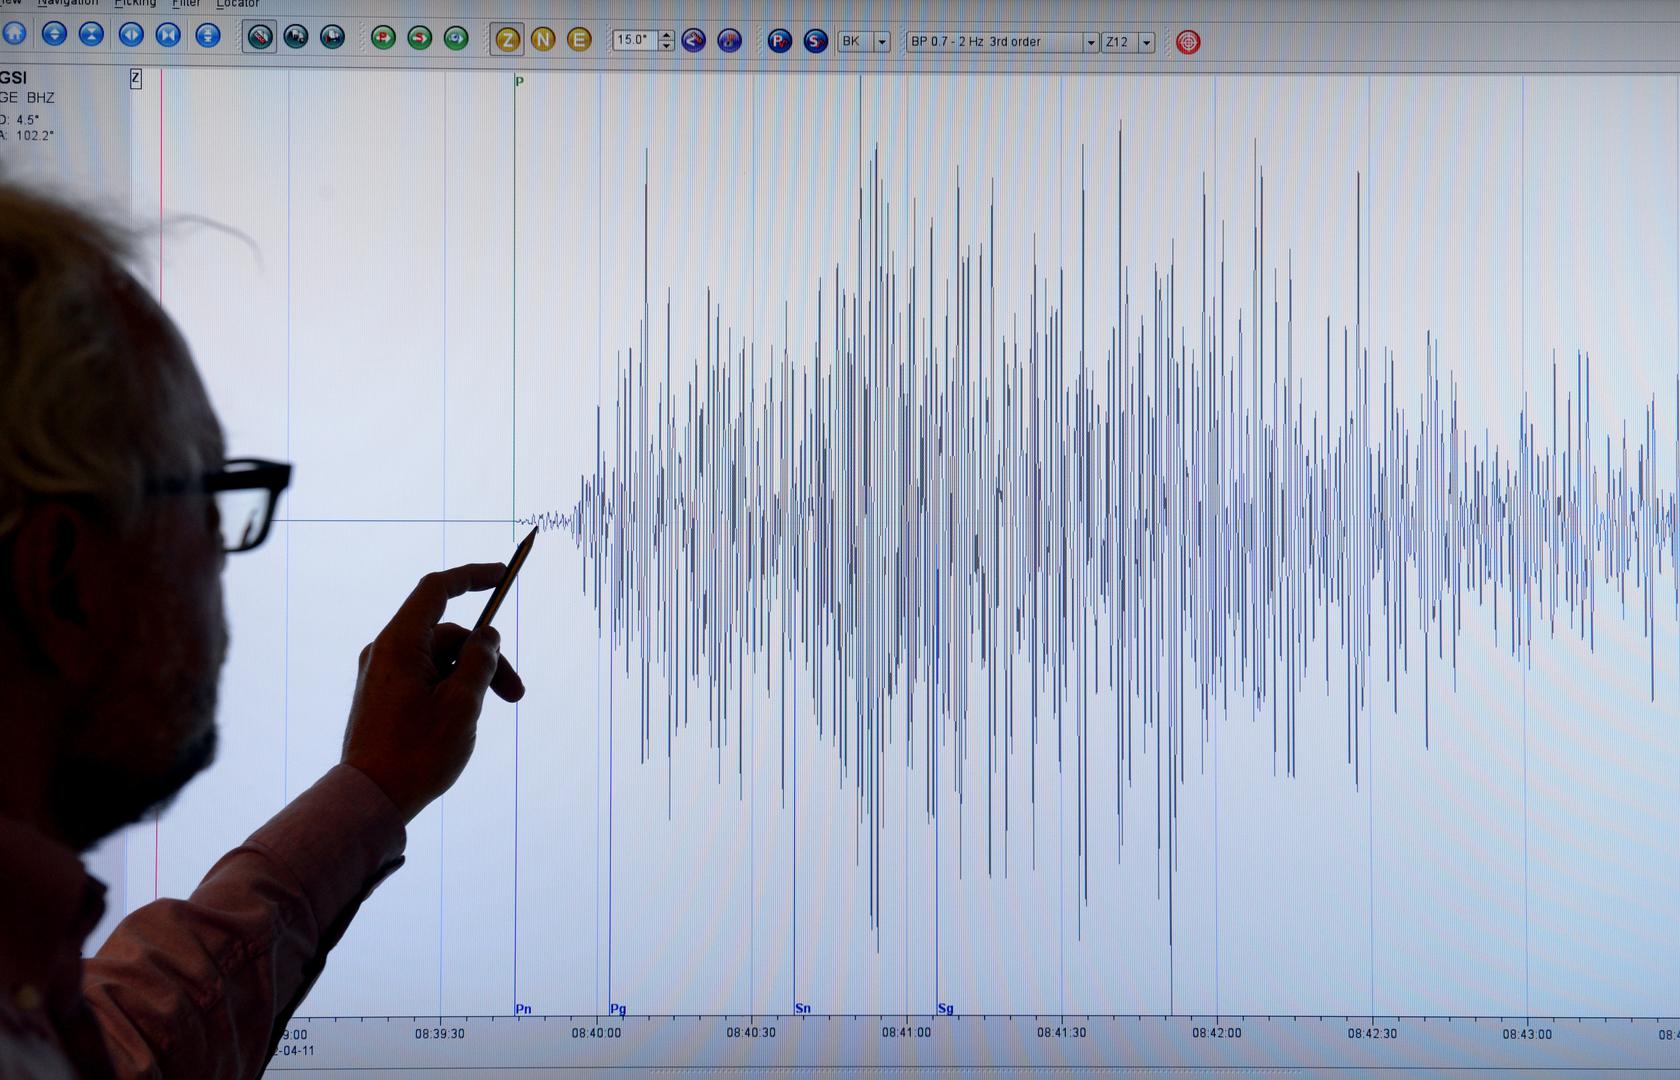Click the vertical compress arrows icon
This screenshot has width=1680, height=1080.
pyautogui.click(x=91, y=34)
